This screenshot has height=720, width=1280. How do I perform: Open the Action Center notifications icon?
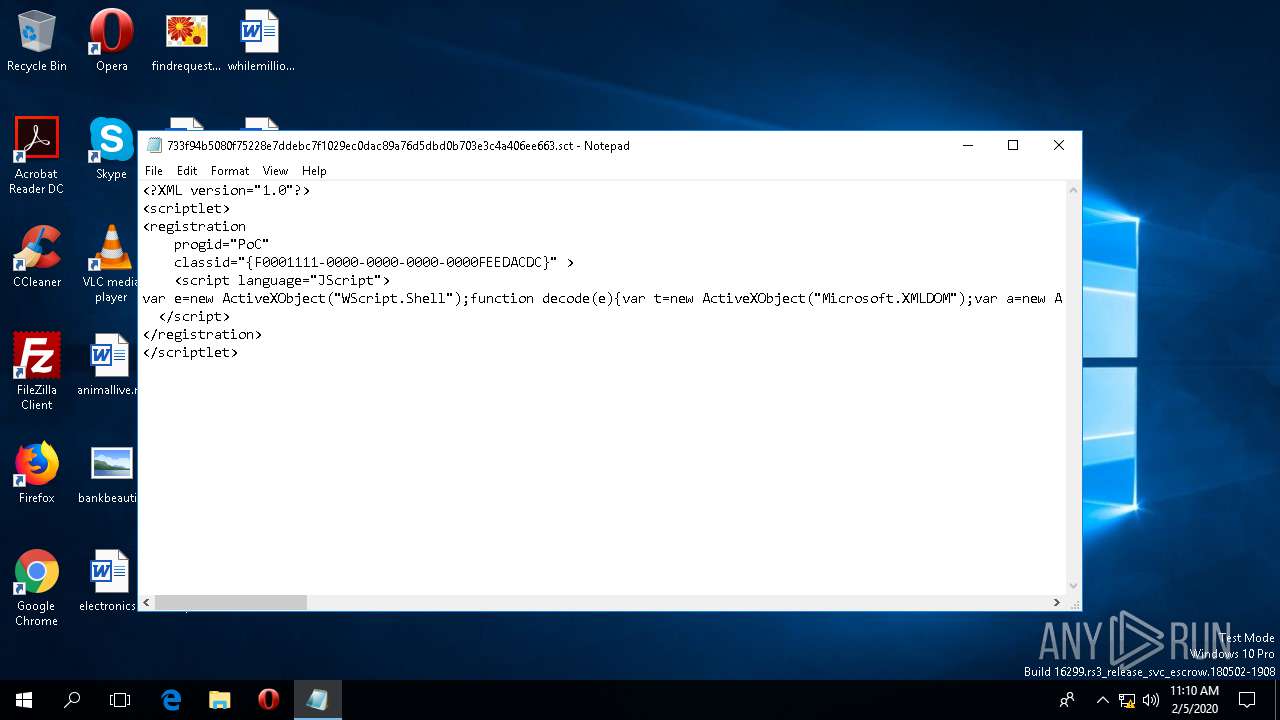pos(1247,700)
